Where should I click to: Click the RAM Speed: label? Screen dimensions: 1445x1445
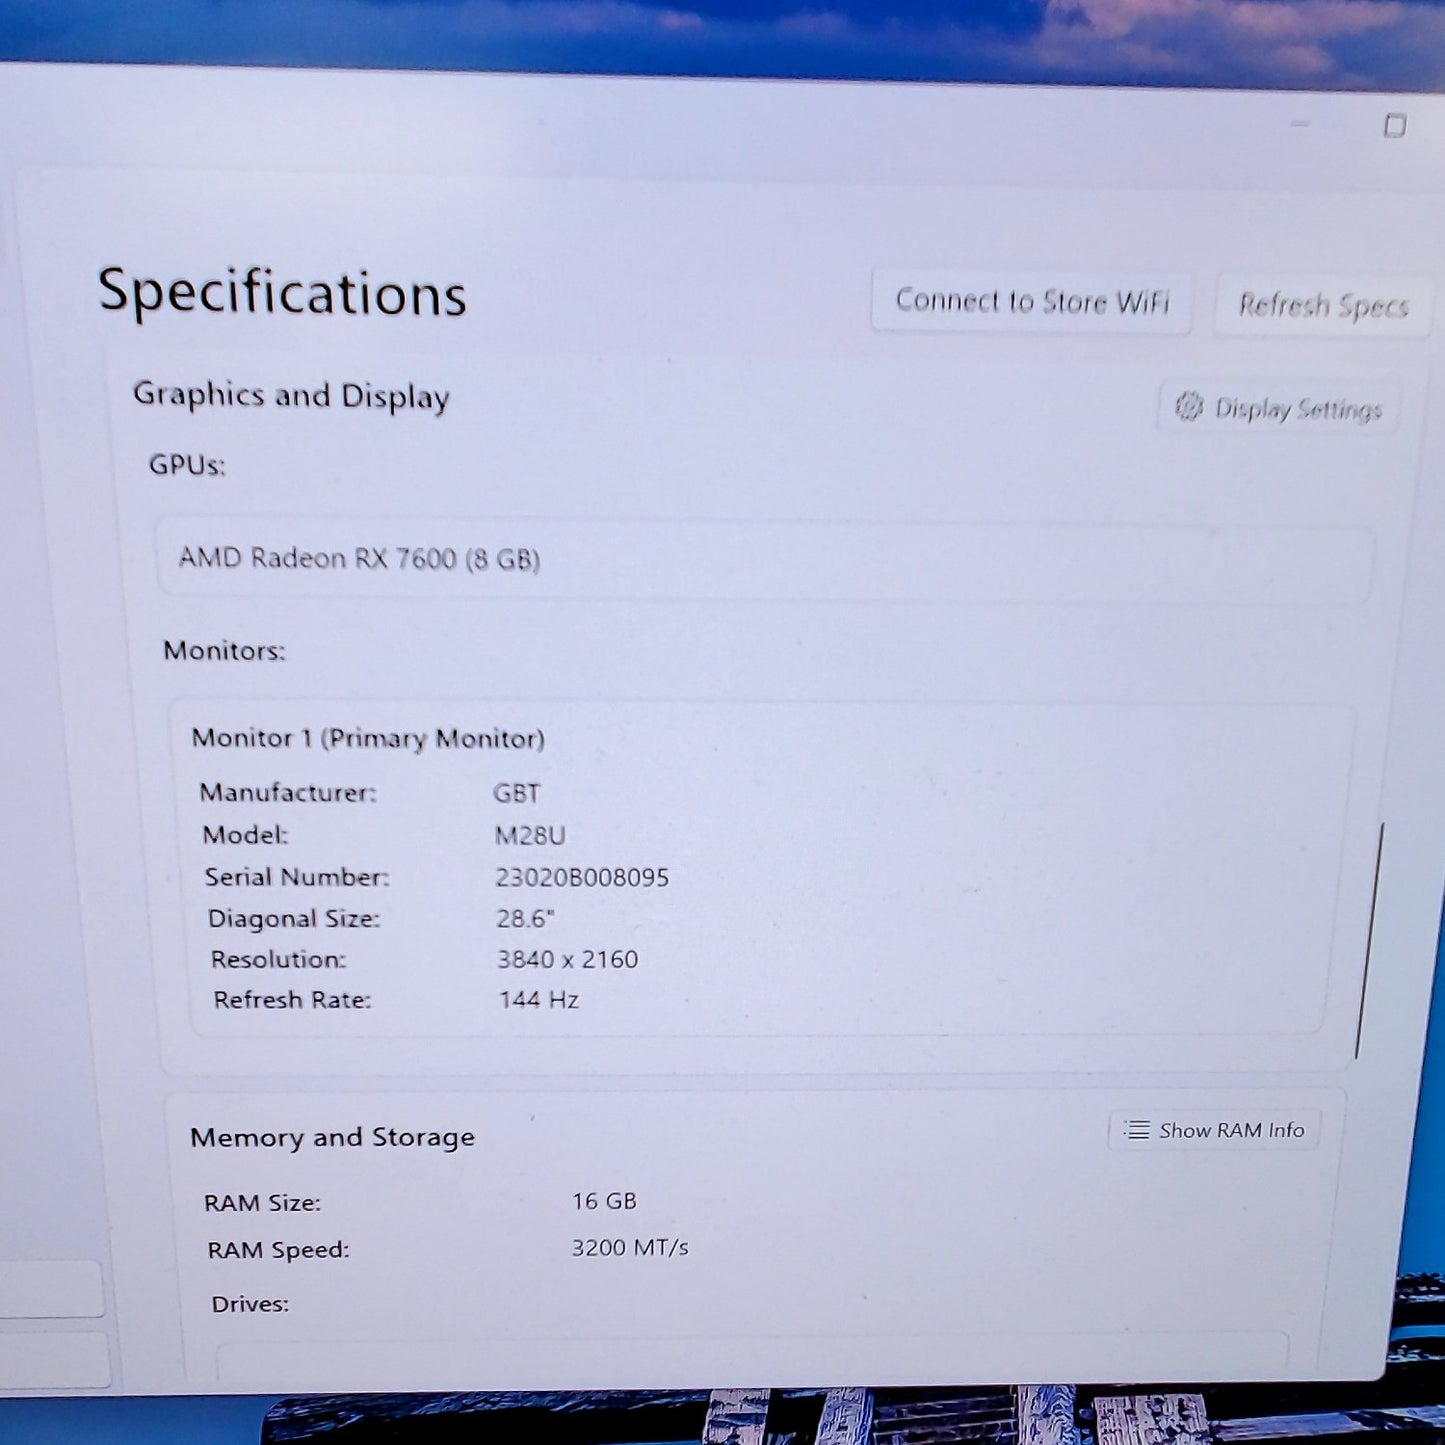[x=278, y=1250]
